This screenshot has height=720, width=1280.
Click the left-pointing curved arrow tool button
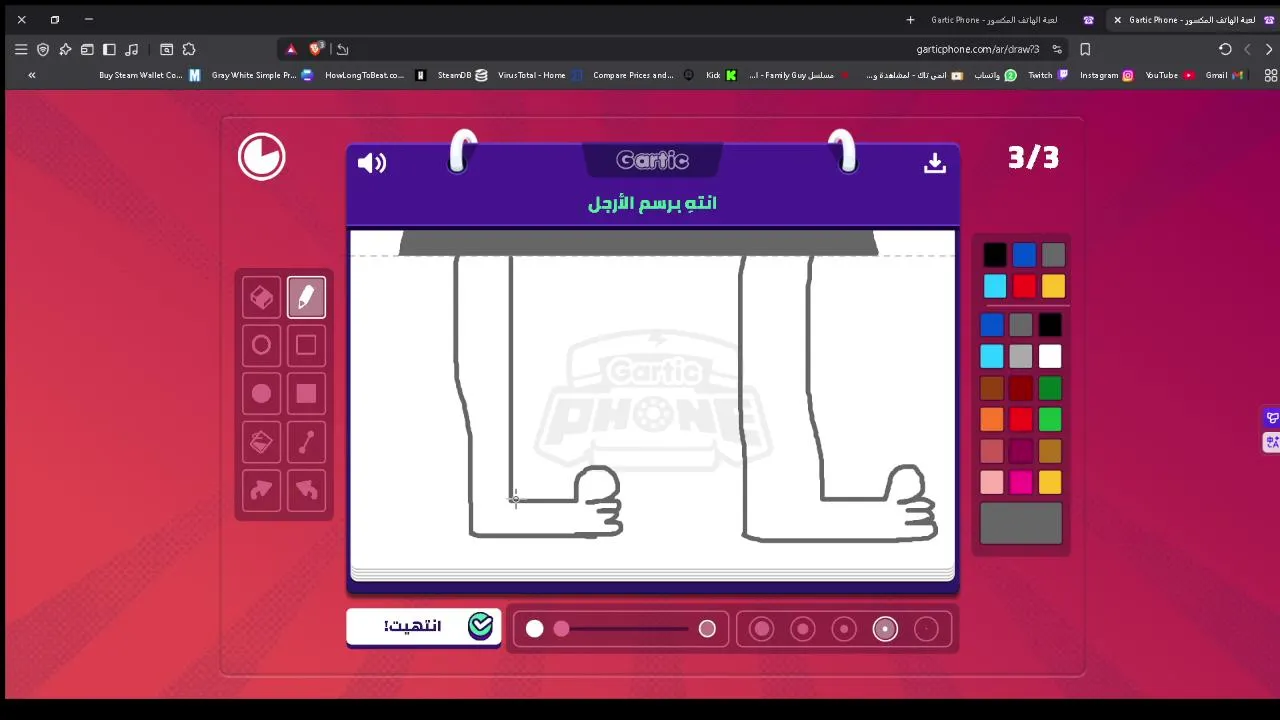coord(306,490)
